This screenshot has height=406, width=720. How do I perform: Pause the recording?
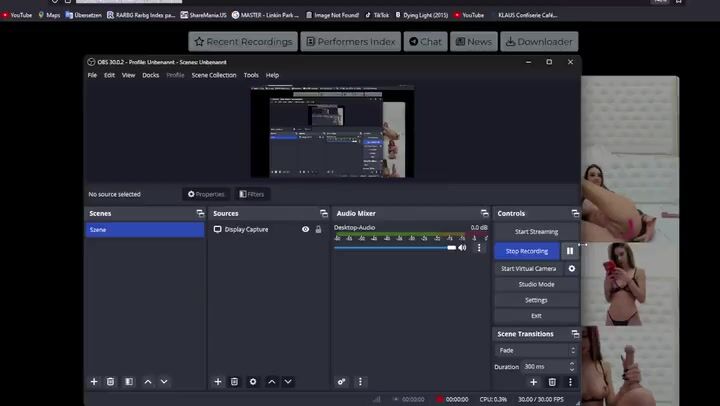tap(570, 251)
